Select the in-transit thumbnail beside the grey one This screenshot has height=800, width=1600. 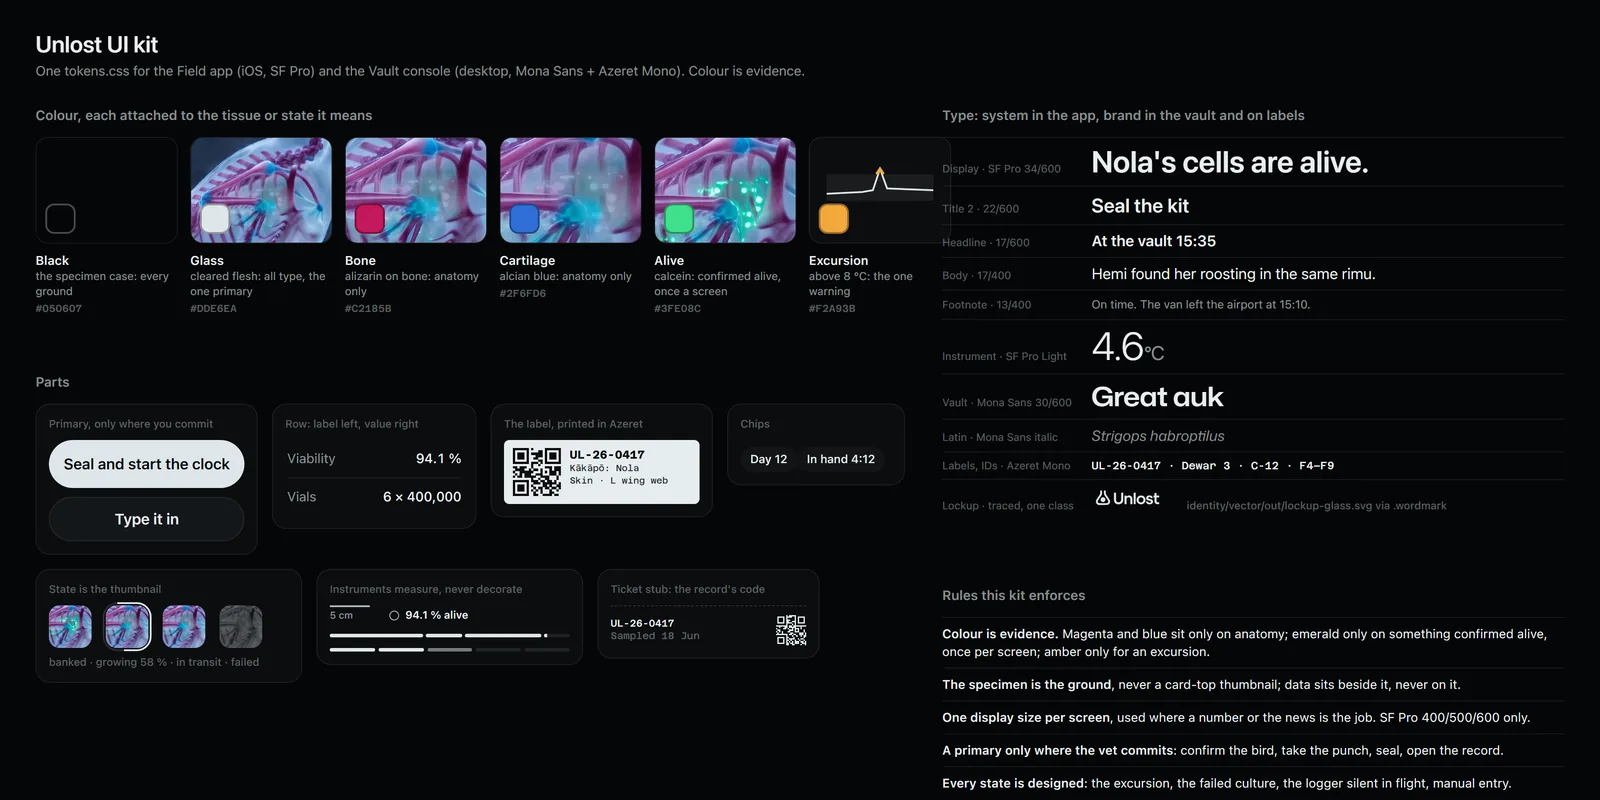184,627
